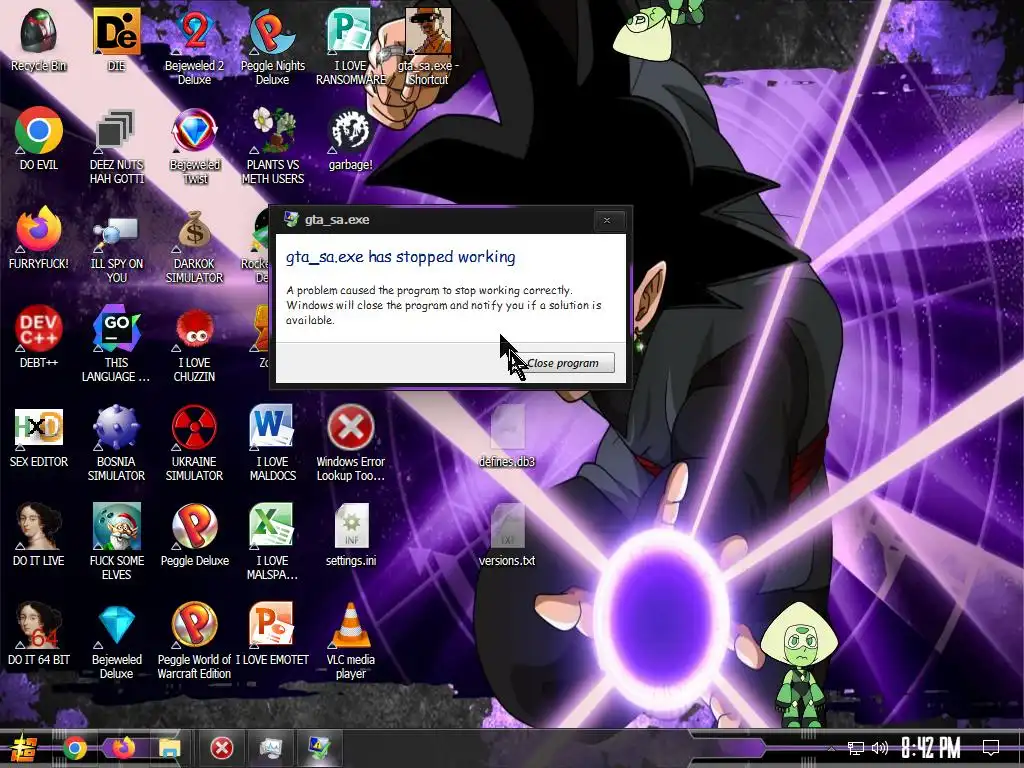Viewport: 1024px width, 768px height.
Task: Select the DO IT LIVE portrait icon
Action: [39, 526]
